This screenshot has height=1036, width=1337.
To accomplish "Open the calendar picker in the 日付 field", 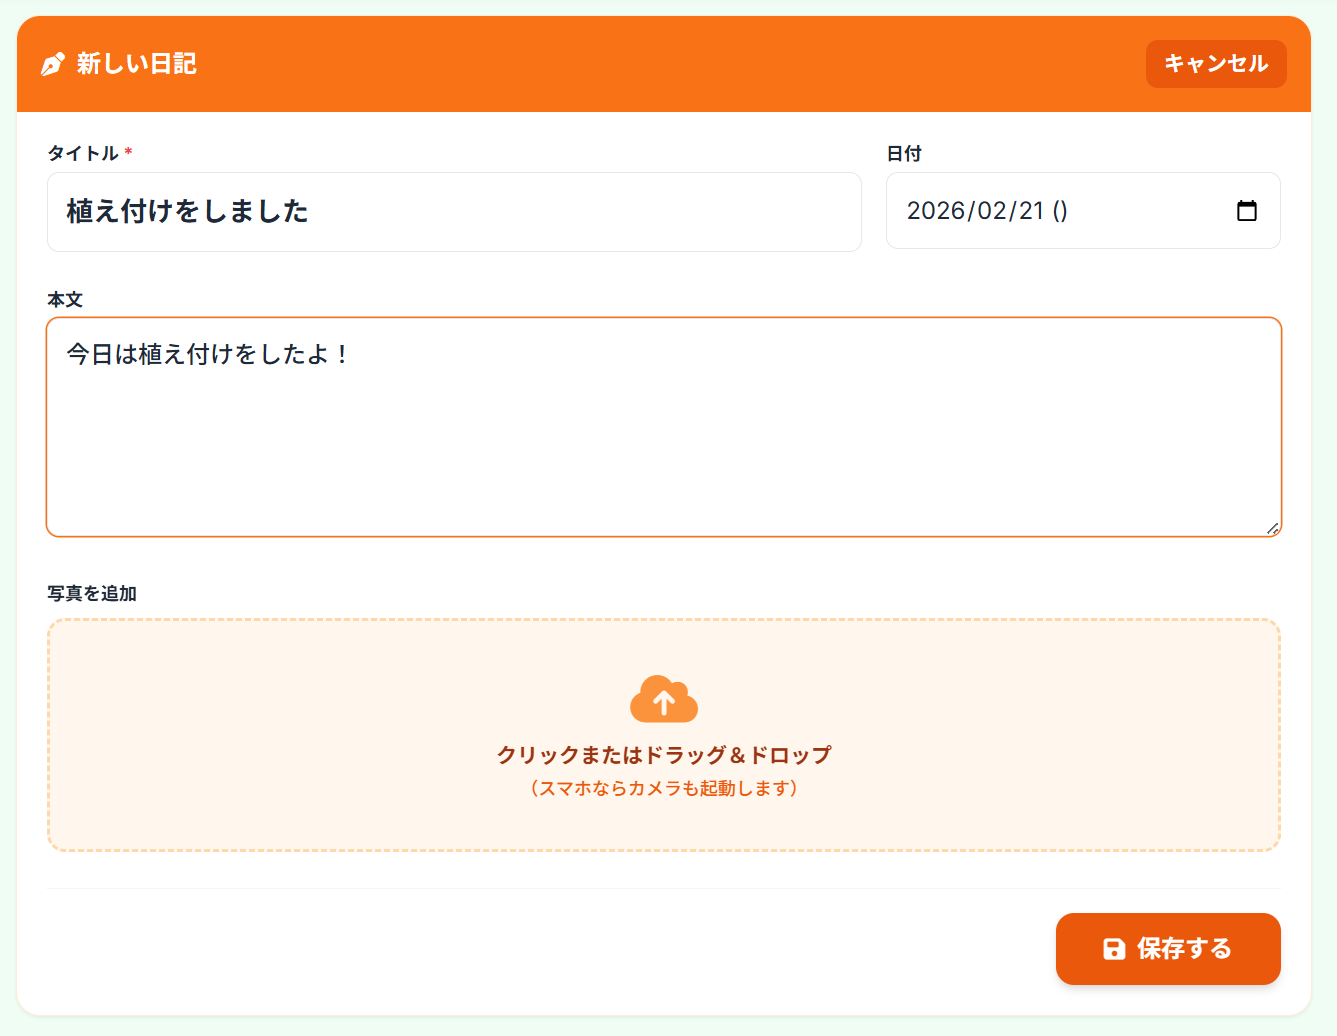I will pos(1246,211).
